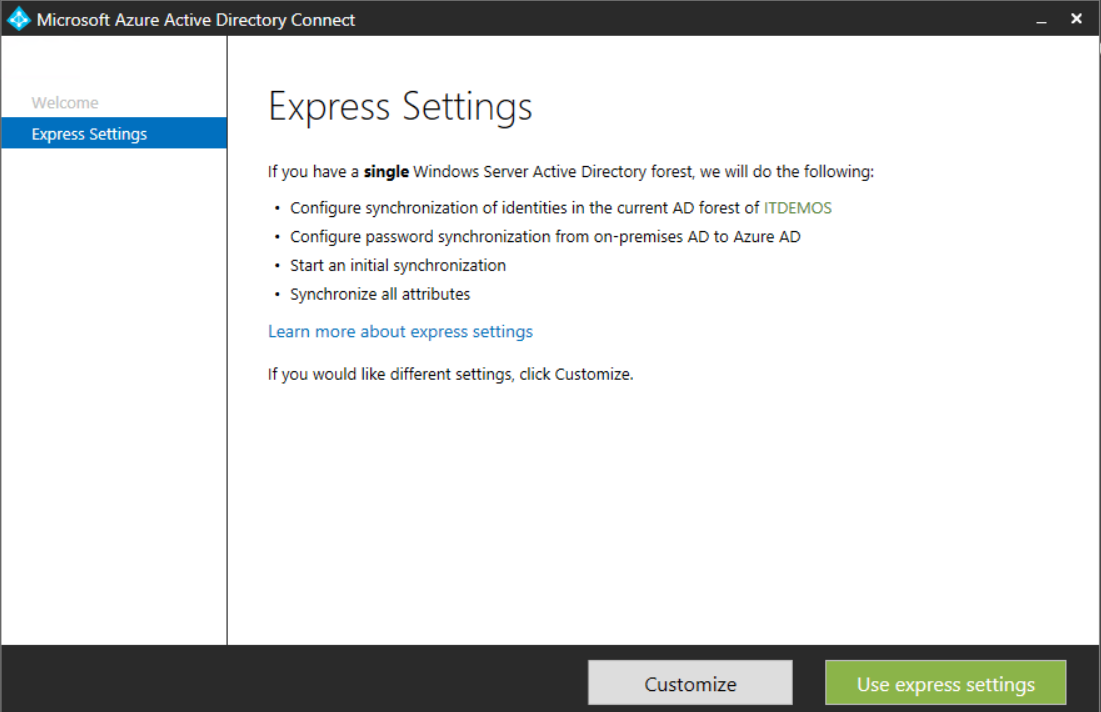The image size is (1101, 712).
Task: Close the Azure AD Connect wizard
Action: click(x=1076, y=18)
